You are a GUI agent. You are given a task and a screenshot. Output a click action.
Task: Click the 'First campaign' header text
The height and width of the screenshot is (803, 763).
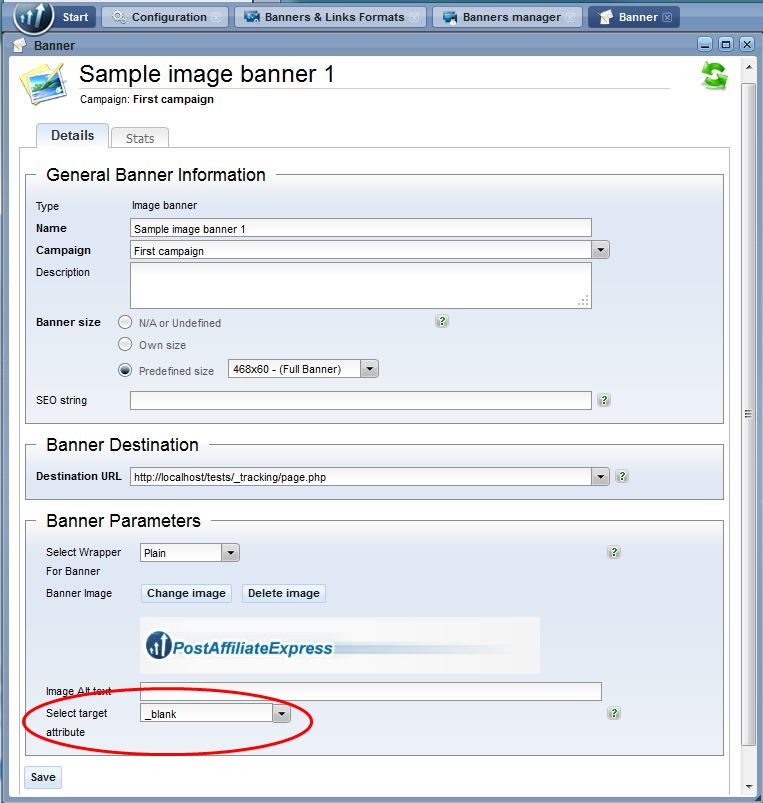click(x=173, y=99)
